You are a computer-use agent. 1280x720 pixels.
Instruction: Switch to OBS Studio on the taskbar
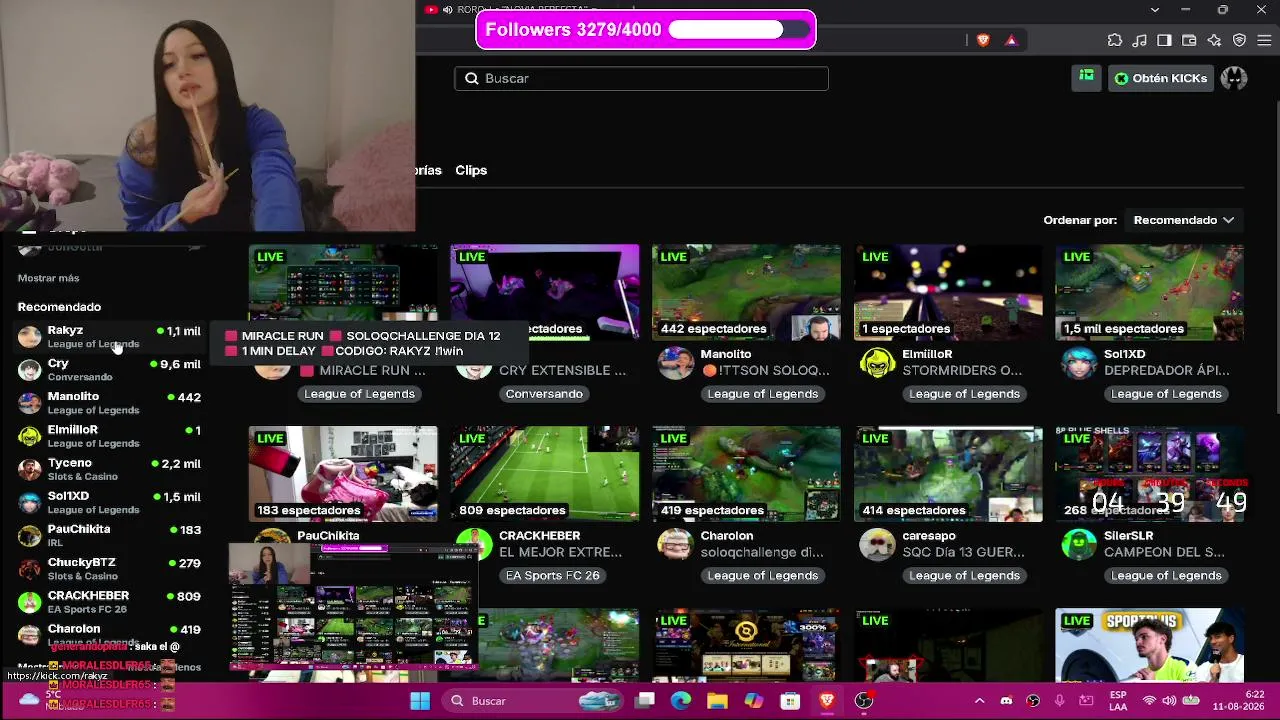pyautogui.click(x=864, y=701)
